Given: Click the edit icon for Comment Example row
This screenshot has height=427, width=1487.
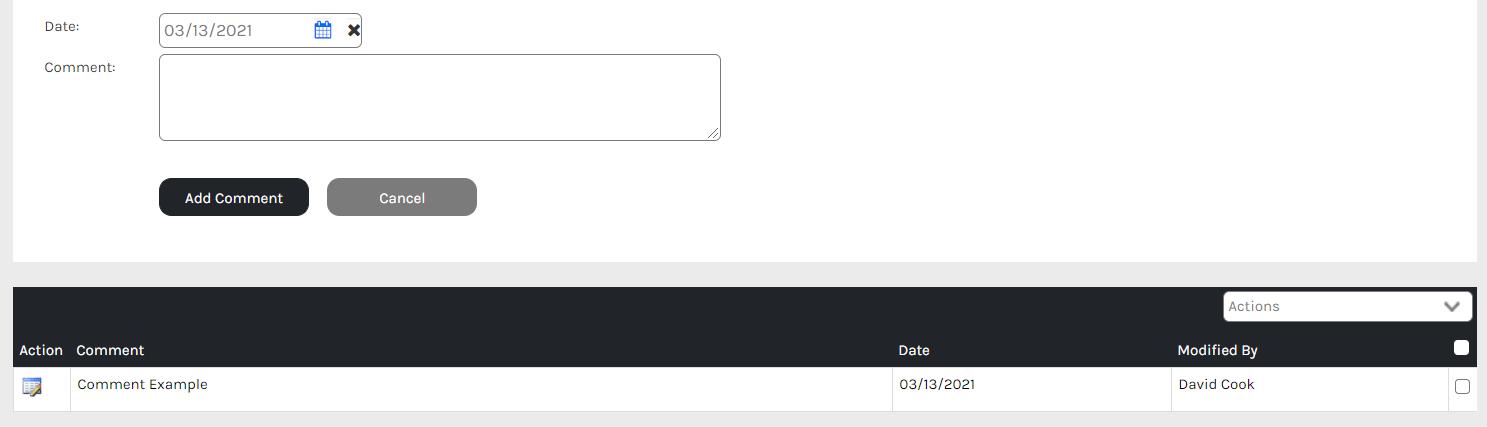Looking at the screenshot, I should [32, 387].
